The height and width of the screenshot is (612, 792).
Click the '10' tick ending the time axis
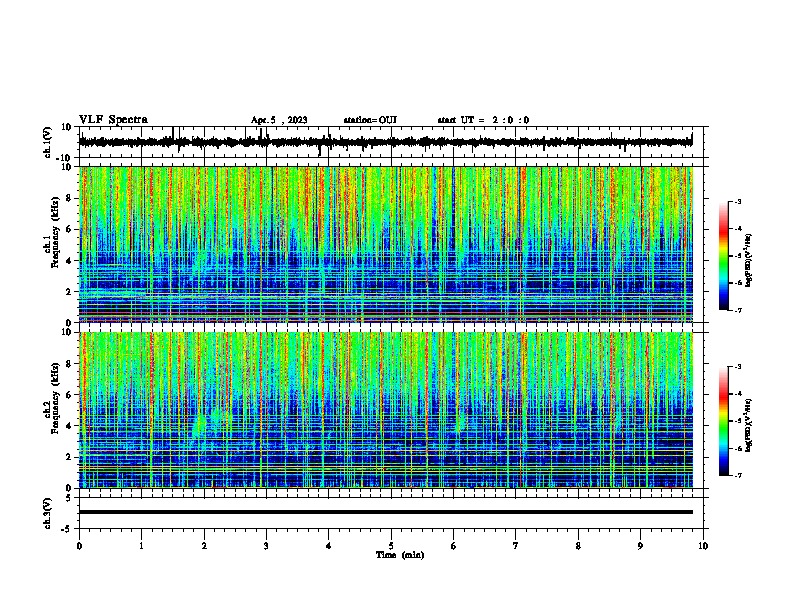pyautogui.click(x=703, y=546)
